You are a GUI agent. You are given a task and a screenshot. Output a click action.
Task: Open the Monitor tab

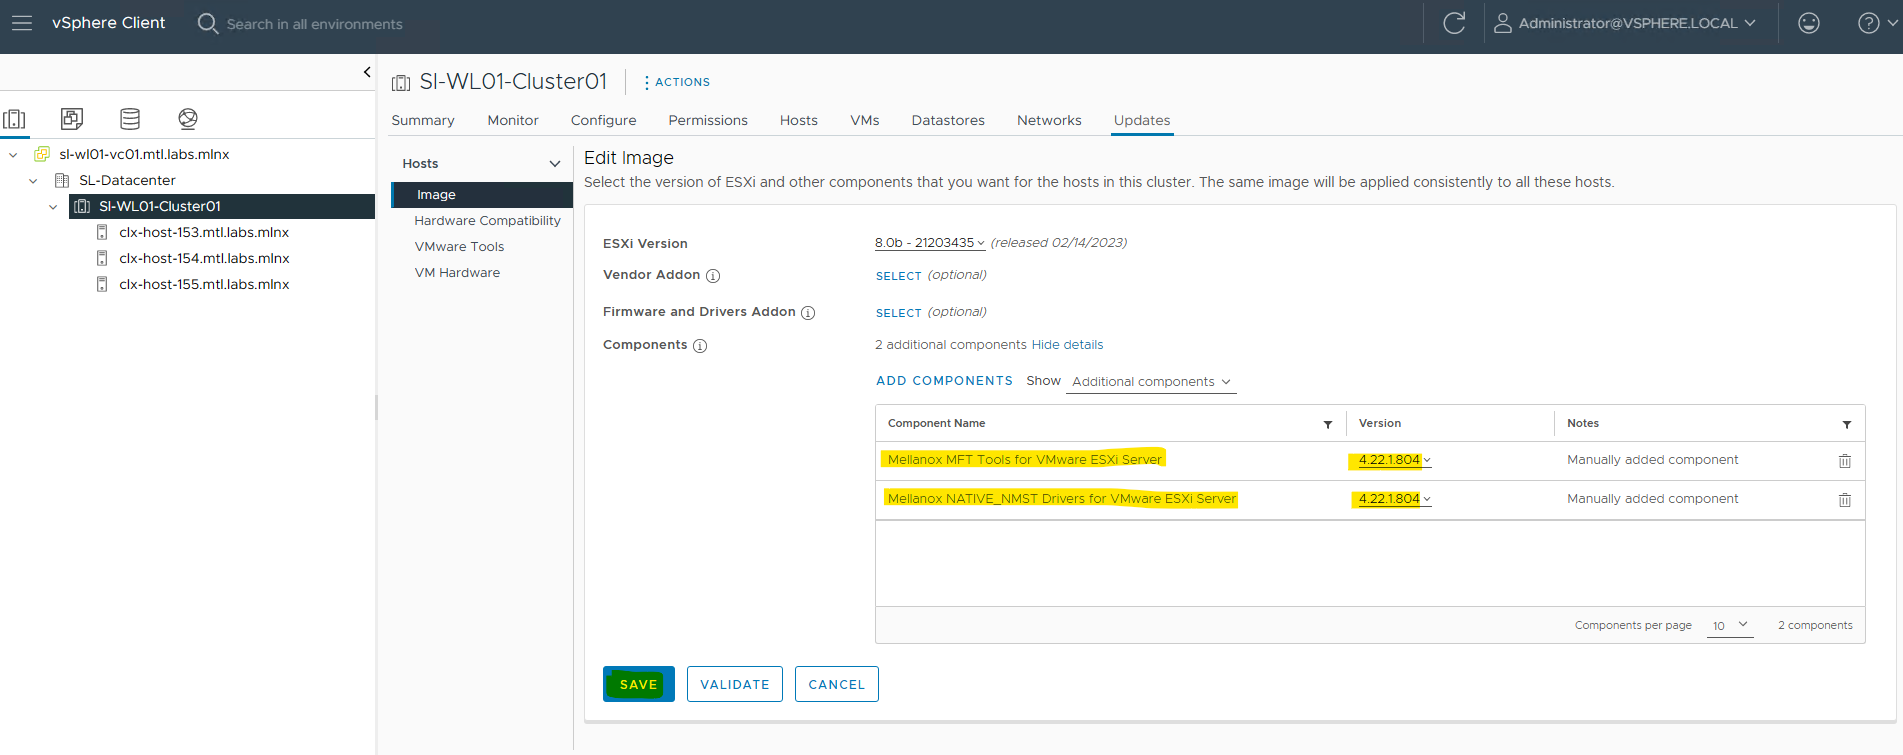pos(513,120)
